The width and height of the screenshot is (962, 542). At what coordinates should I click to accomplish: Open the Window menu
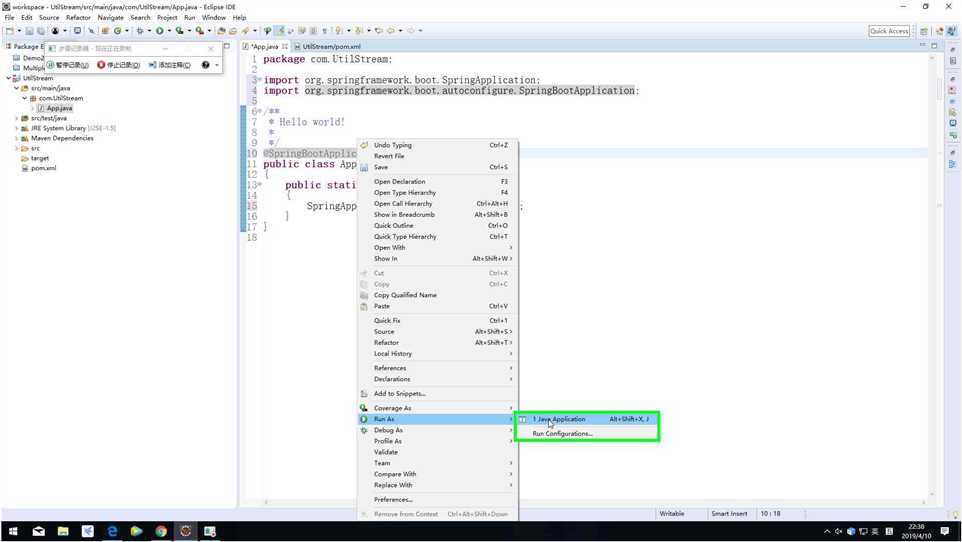click(214, 18)
